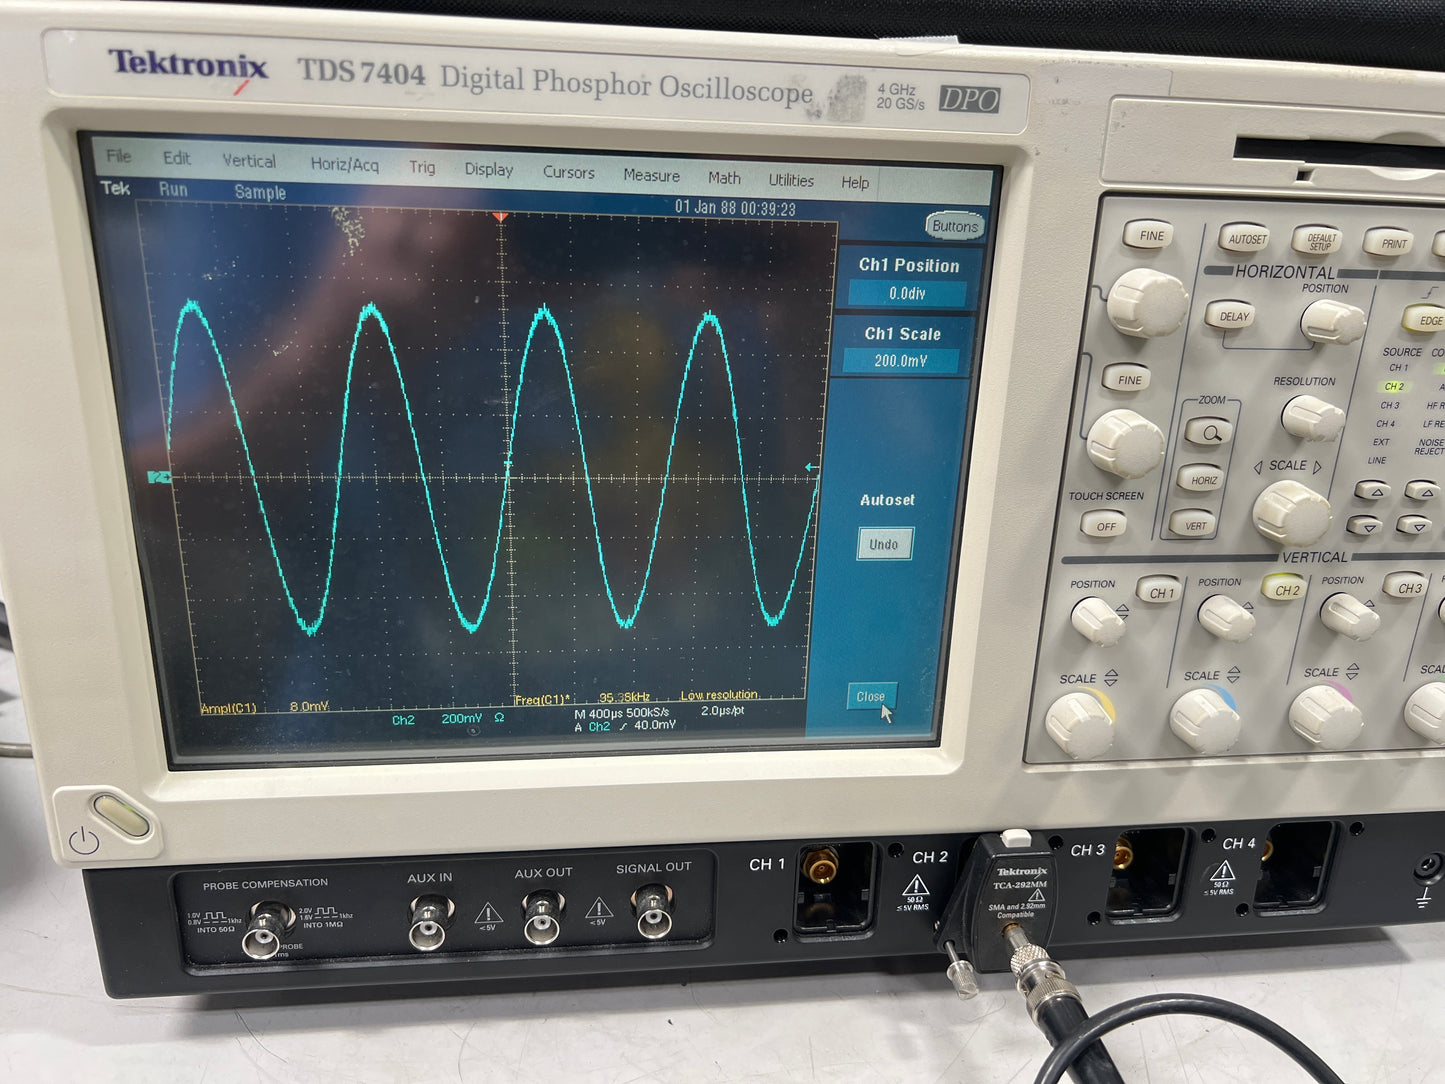This screenshot has width=1445, height=1084.
Task: Touch the CH 2 SCALE knob with blue ring
Action: (x=1205, y=720)
